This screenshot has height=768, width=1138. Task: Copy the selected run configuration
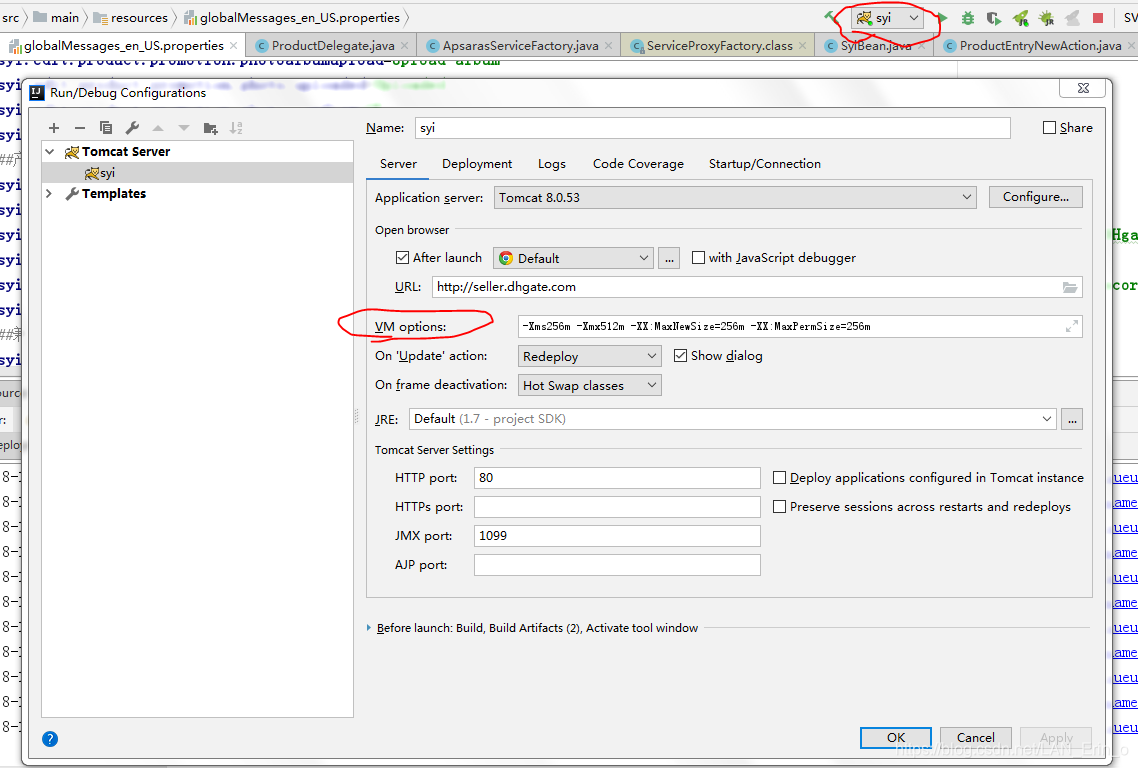[x=106, y=128]
